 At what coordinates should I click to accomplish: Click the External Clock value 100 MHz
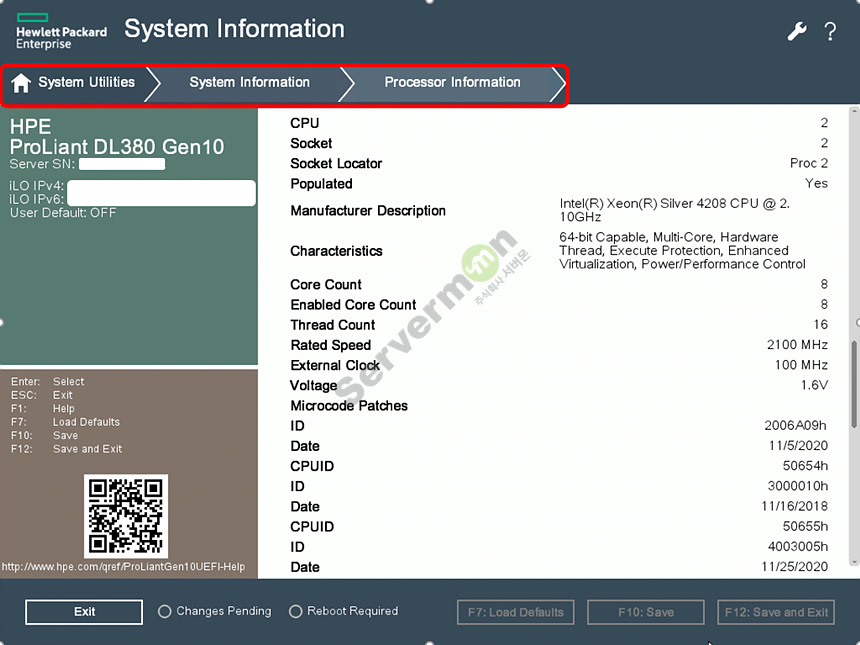point(801,365)
